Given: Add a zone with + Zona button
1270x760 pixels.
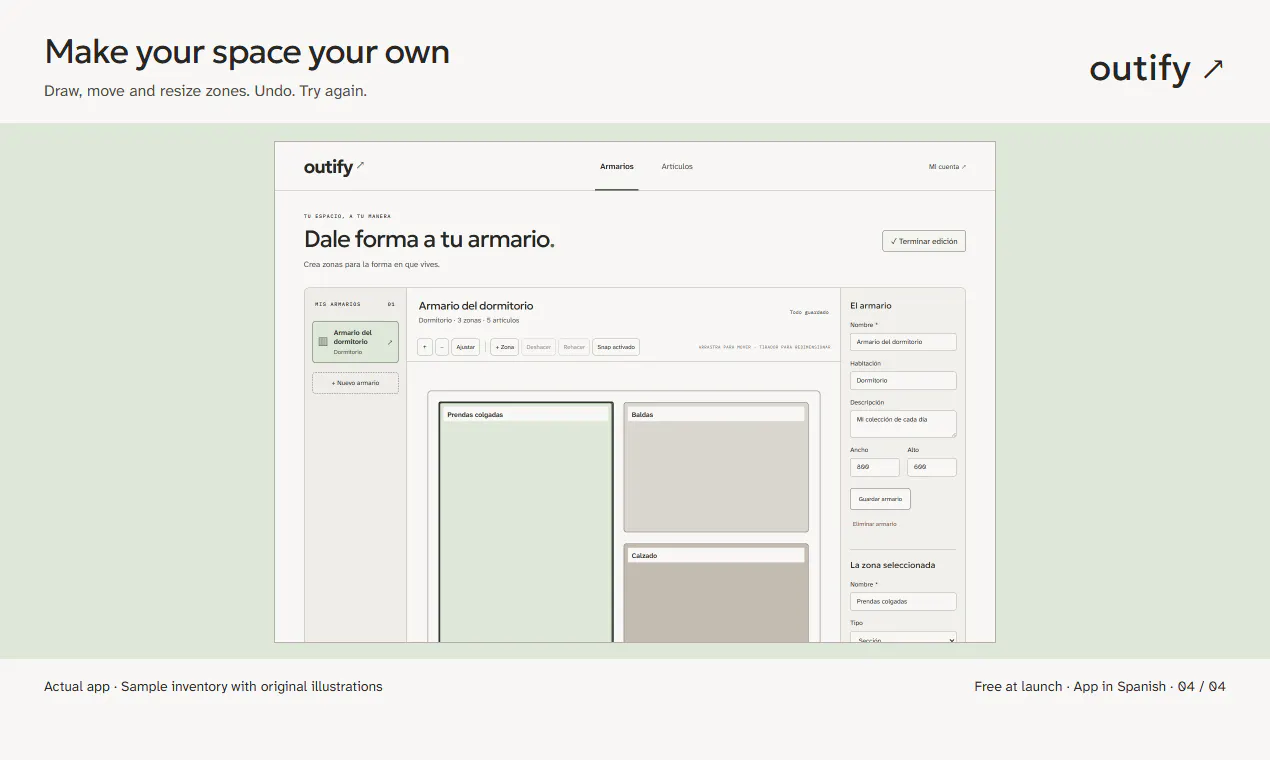Looking at the screenshot, I should [504, 347].
